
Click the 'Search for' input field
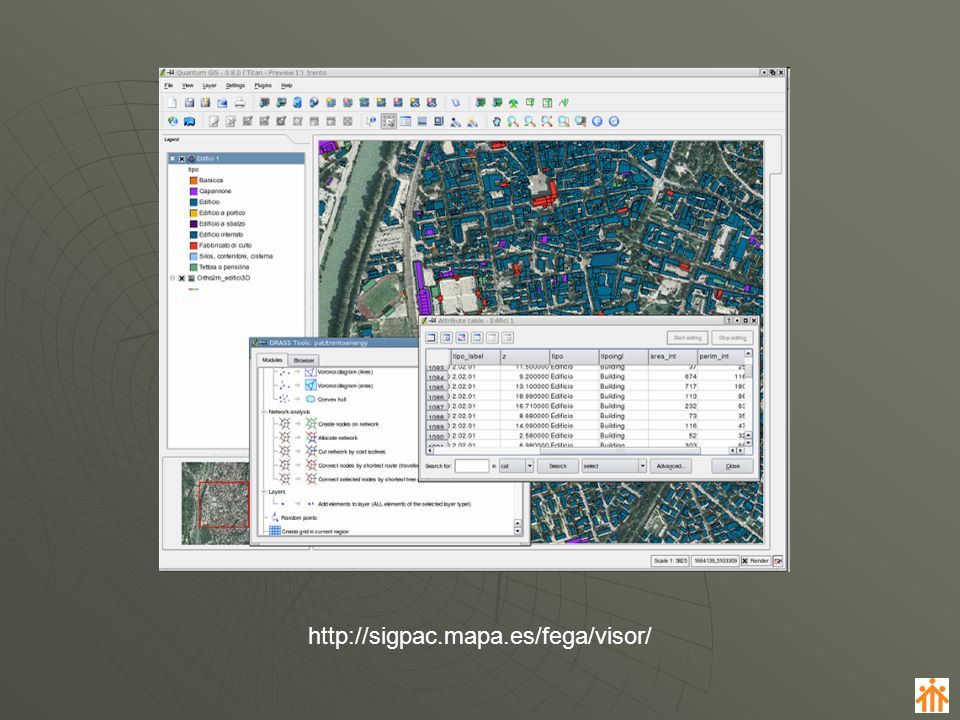coord(472,466)
